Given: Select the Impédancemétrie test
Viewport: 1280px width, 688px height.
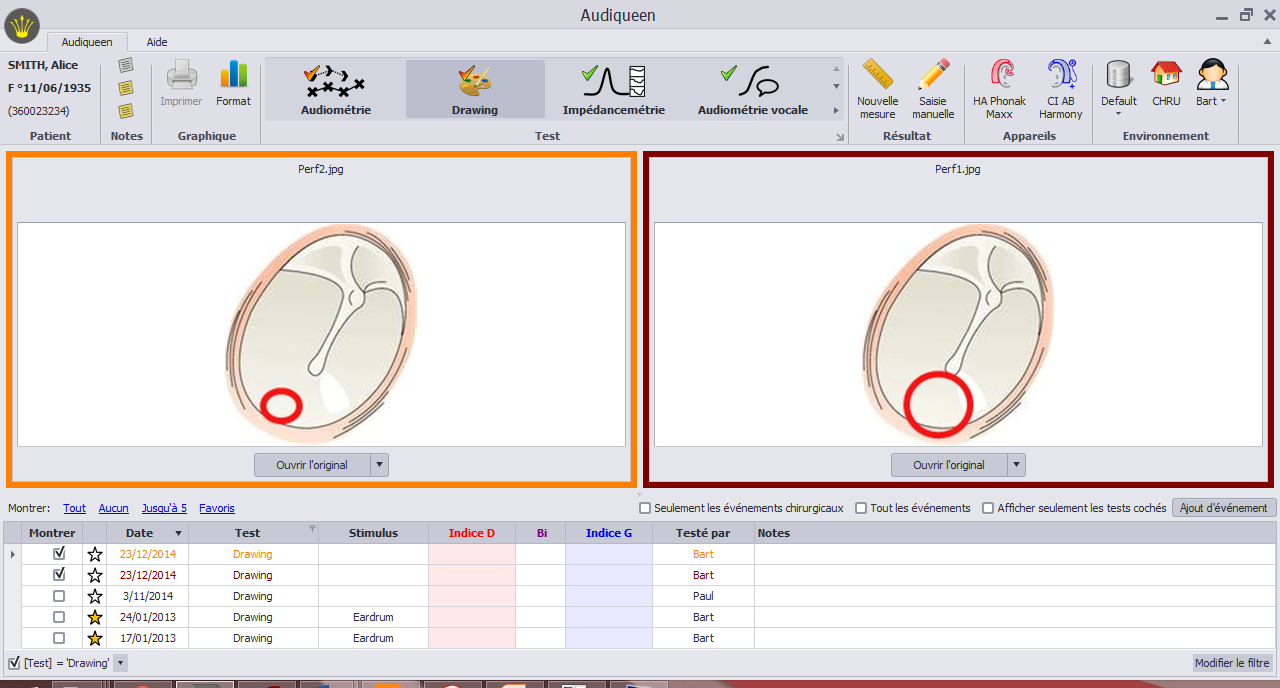Looking at the screenshot, I should pyautogui.click(x=613, y=88).
